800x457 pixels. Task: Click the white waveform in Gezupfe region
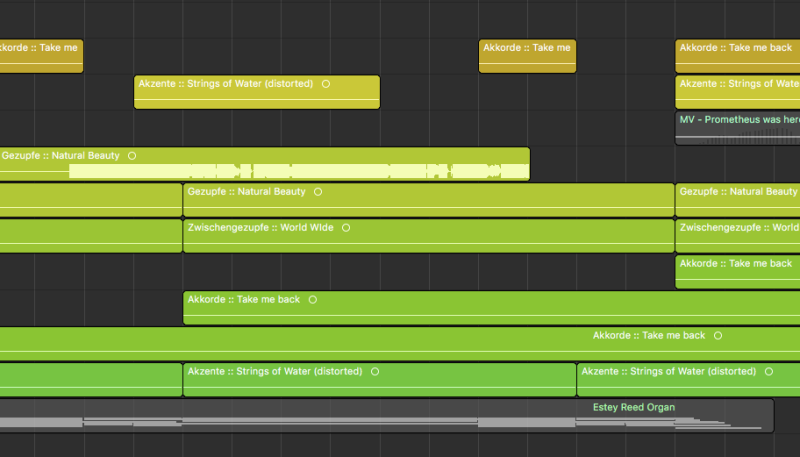(x=299, y=171)
